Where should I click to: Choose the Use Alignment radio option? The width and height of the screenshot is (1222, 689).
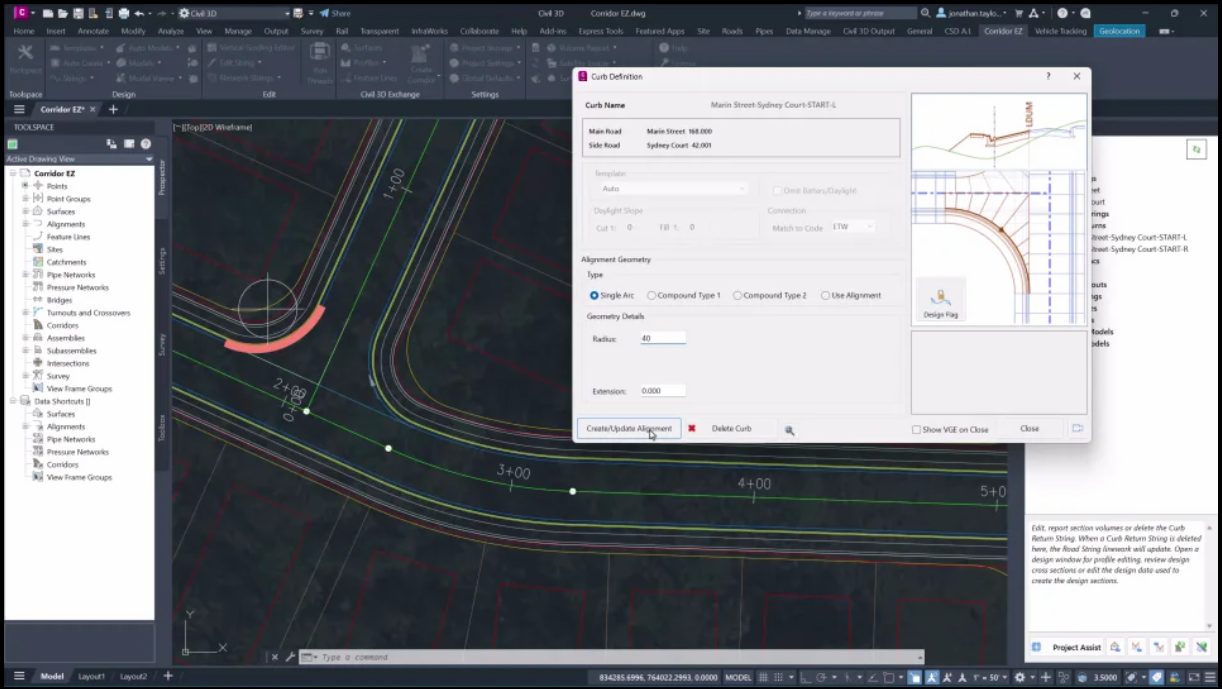coord(825,296)
